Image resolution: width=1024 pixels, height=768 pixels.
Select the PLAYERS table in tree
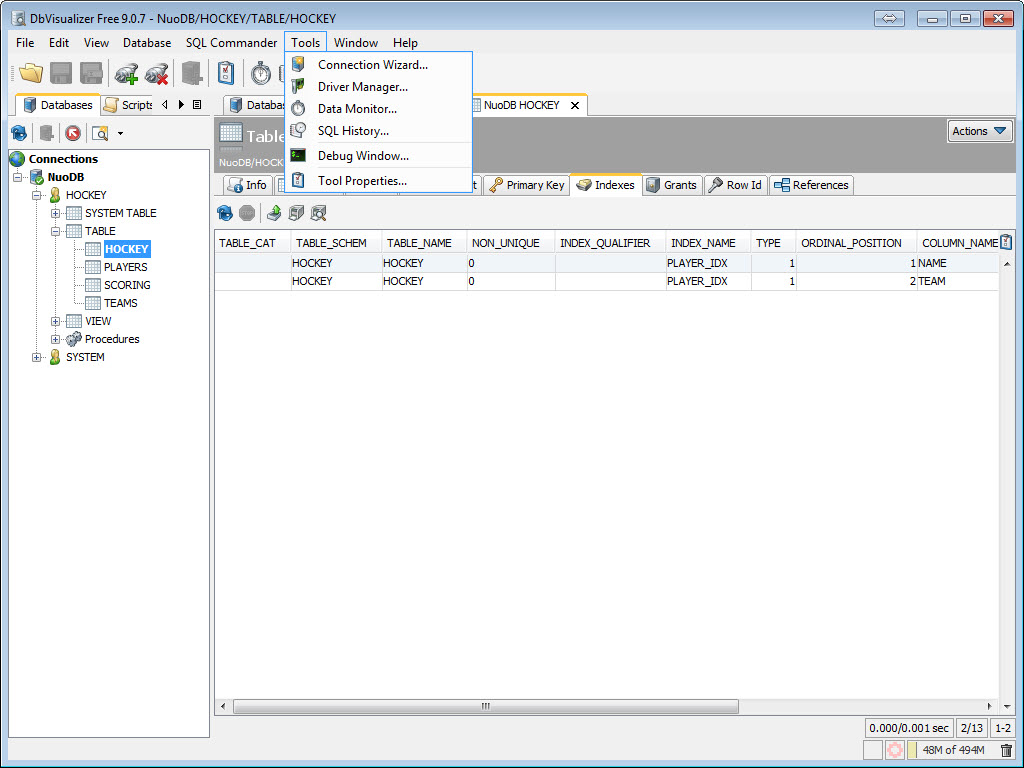click(125, 267)
